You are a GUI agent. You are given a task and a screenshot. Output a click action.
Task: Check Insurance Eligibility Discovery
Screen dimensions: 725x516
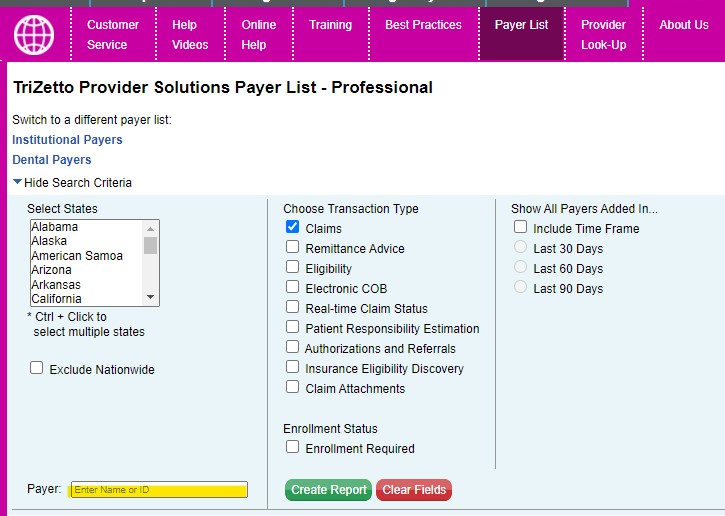pos(292,367)
